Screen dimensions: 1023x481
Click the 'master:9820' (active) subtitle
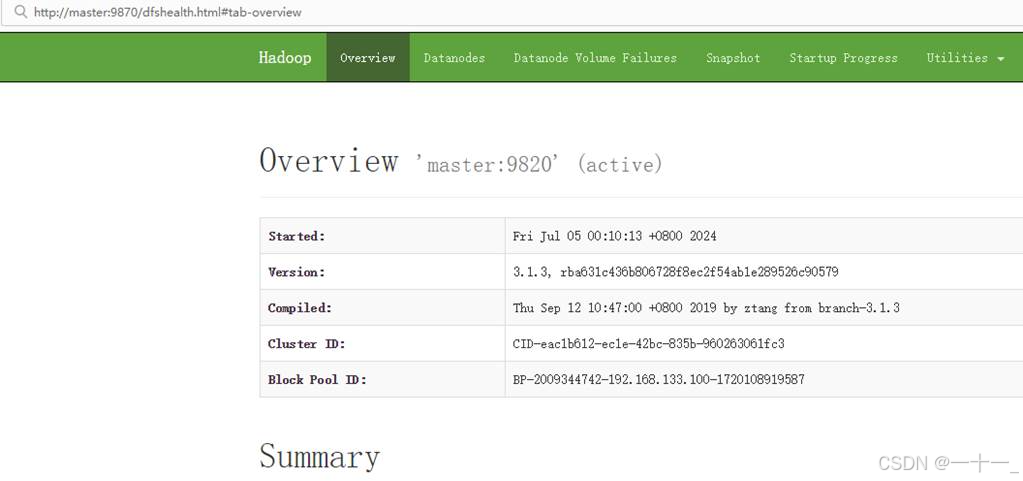point(538,164)
